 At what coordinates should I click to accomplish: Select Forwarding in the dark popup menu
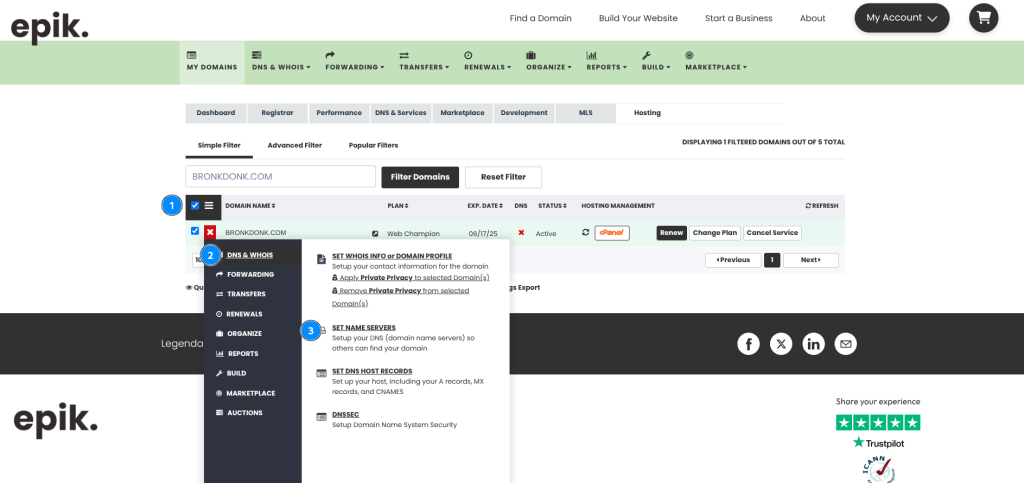click(x=253, y=275)
